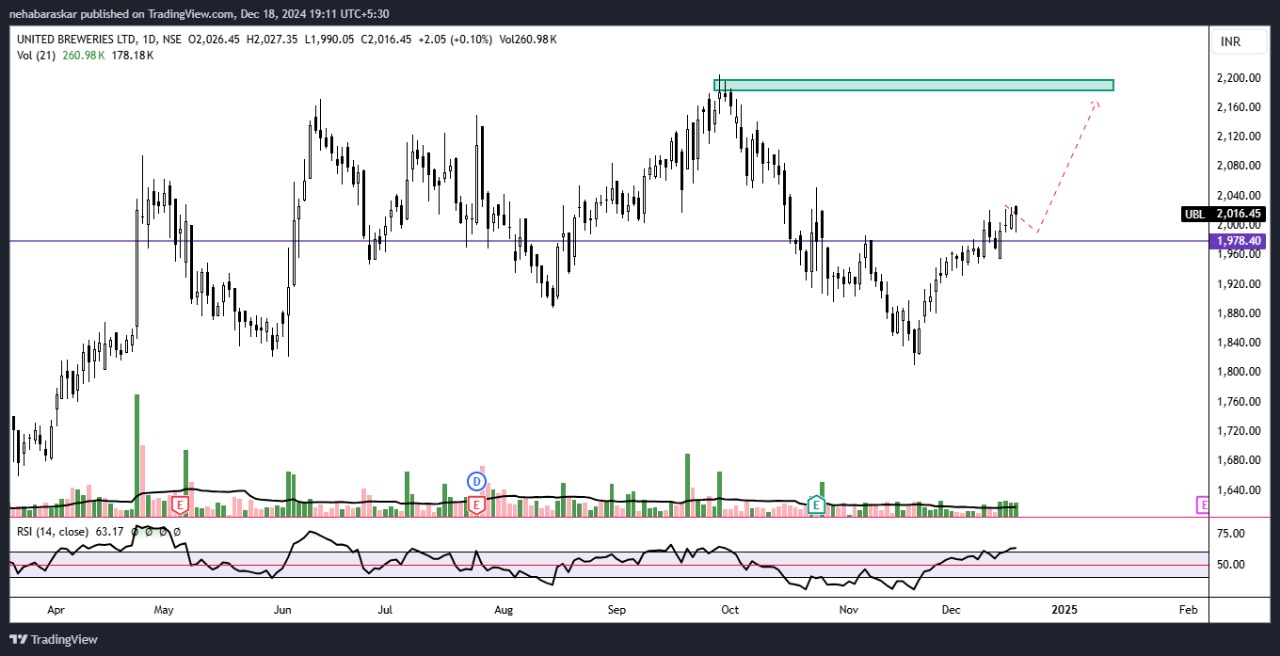Click the 1,760.00 price axis label
The width and height of the screenshot is (1280, 656).
[x=1238, y=402]
